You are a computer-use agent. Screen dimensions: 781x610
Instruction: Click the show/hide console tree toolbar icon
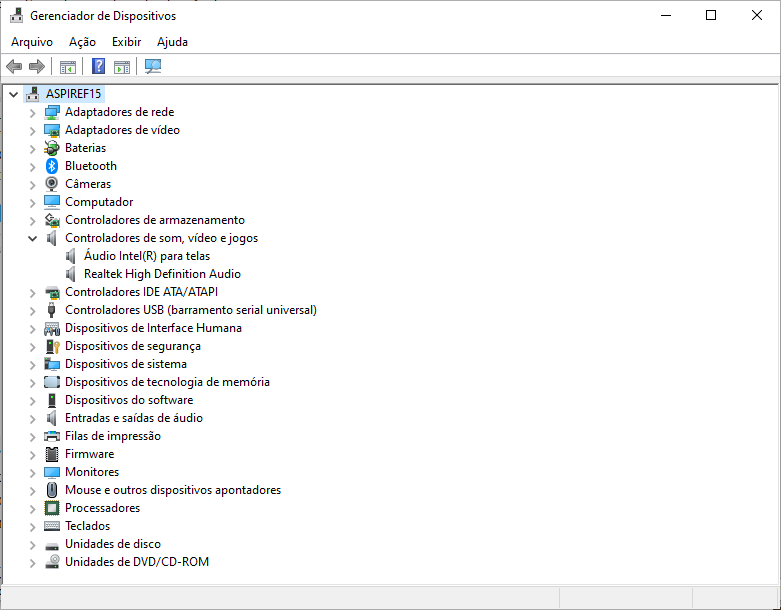[x=68, y=67]
